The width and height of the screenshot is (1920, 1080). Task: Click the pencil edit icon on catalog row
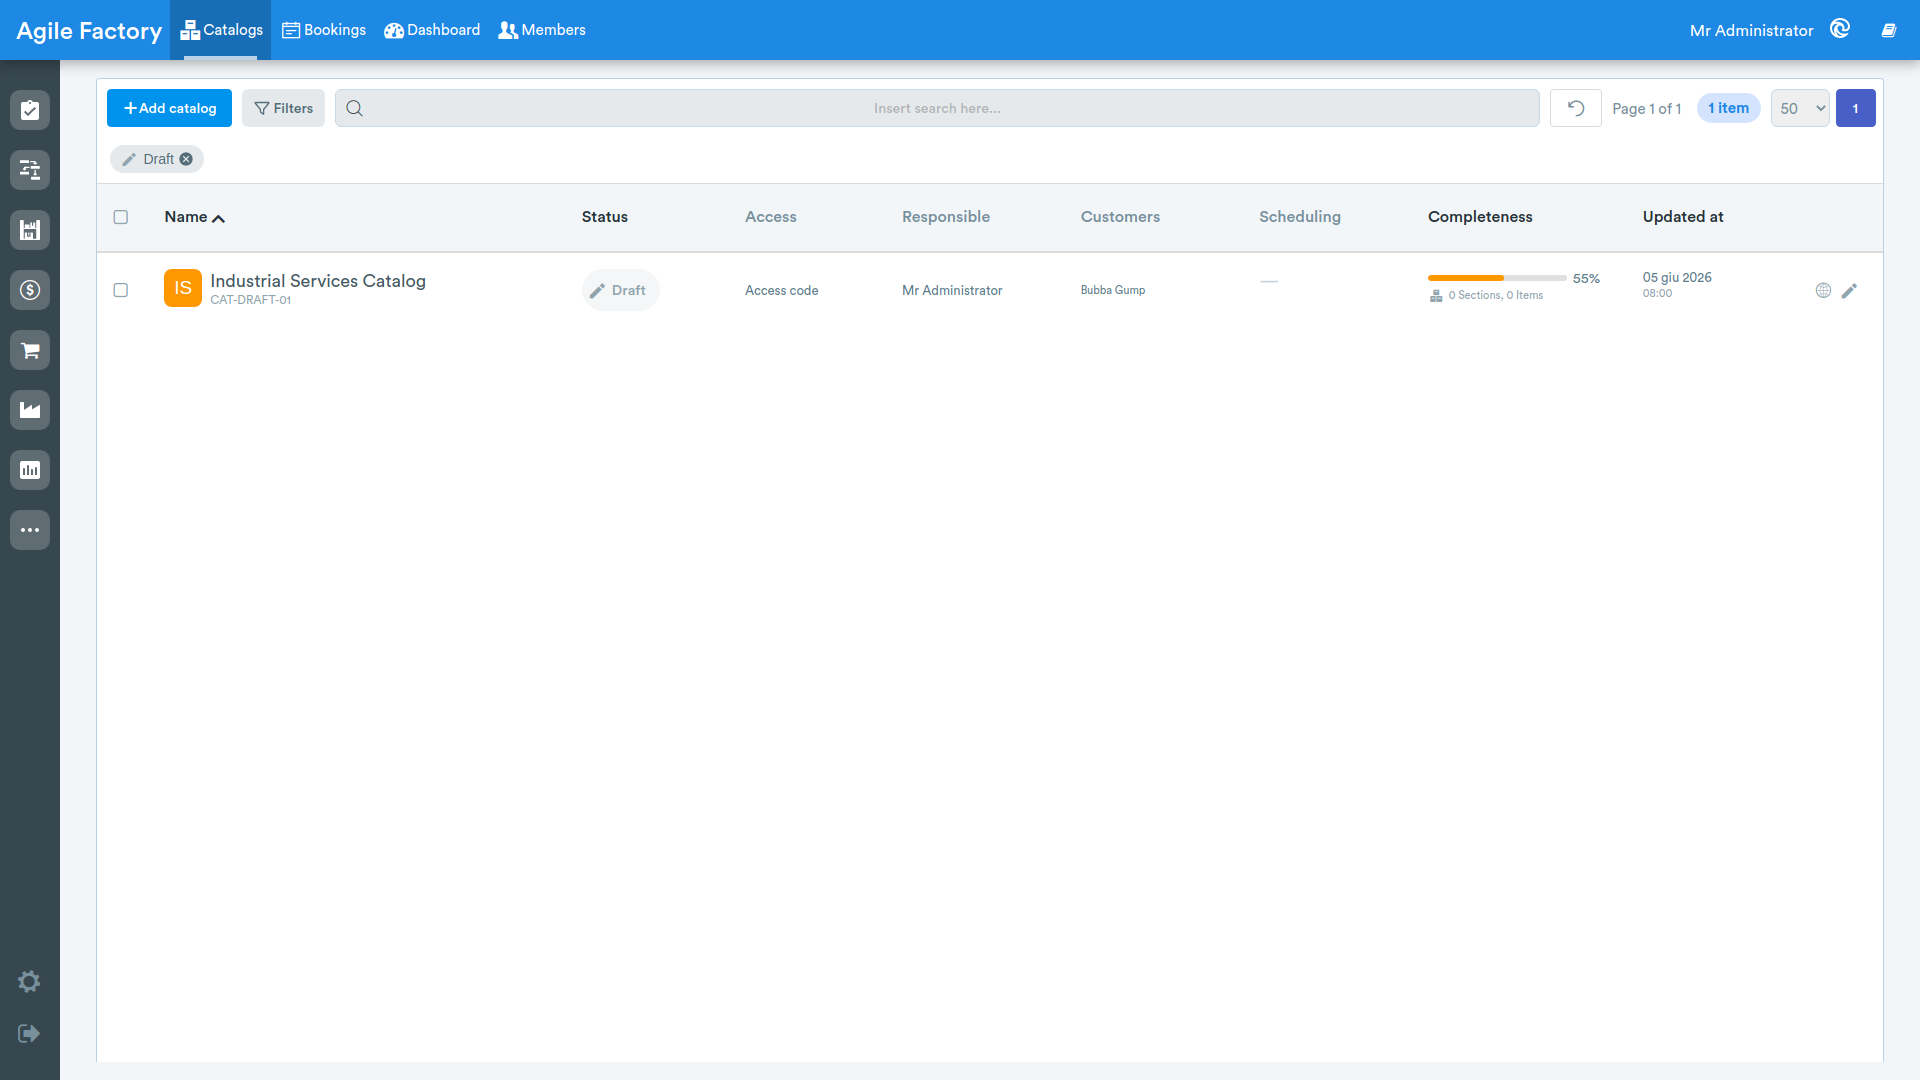(1849, 290)
